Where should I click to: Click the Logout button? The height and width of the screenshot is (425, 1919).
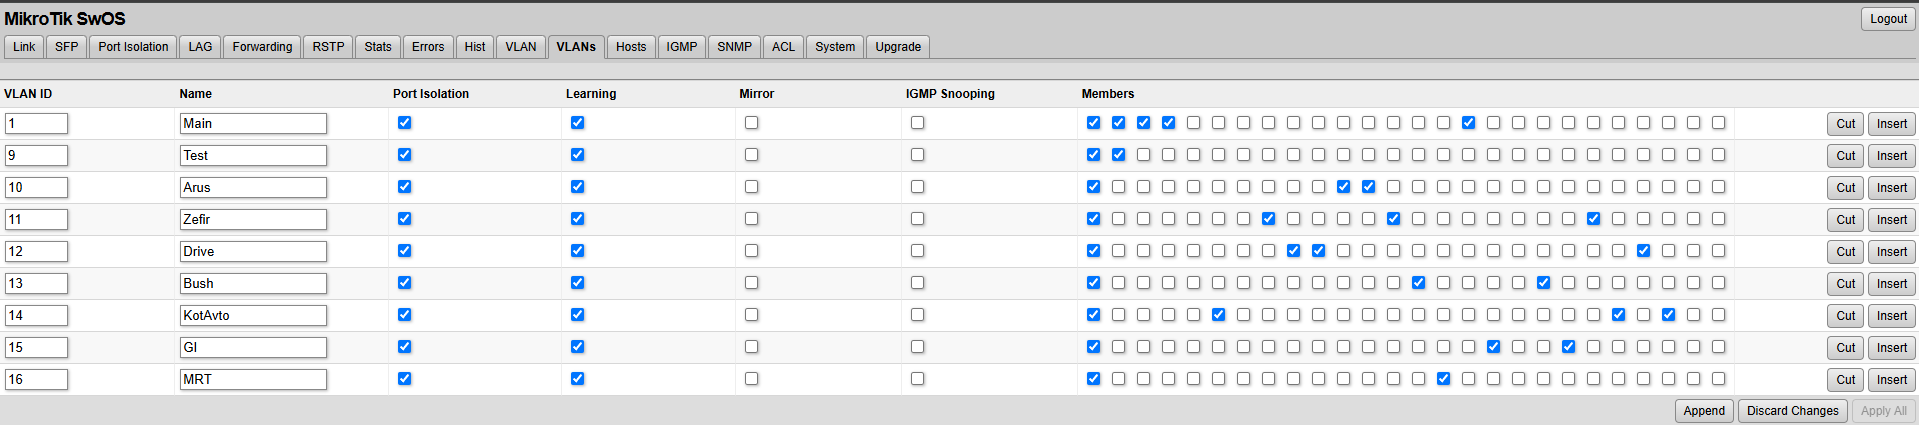tap(1888, 19)
